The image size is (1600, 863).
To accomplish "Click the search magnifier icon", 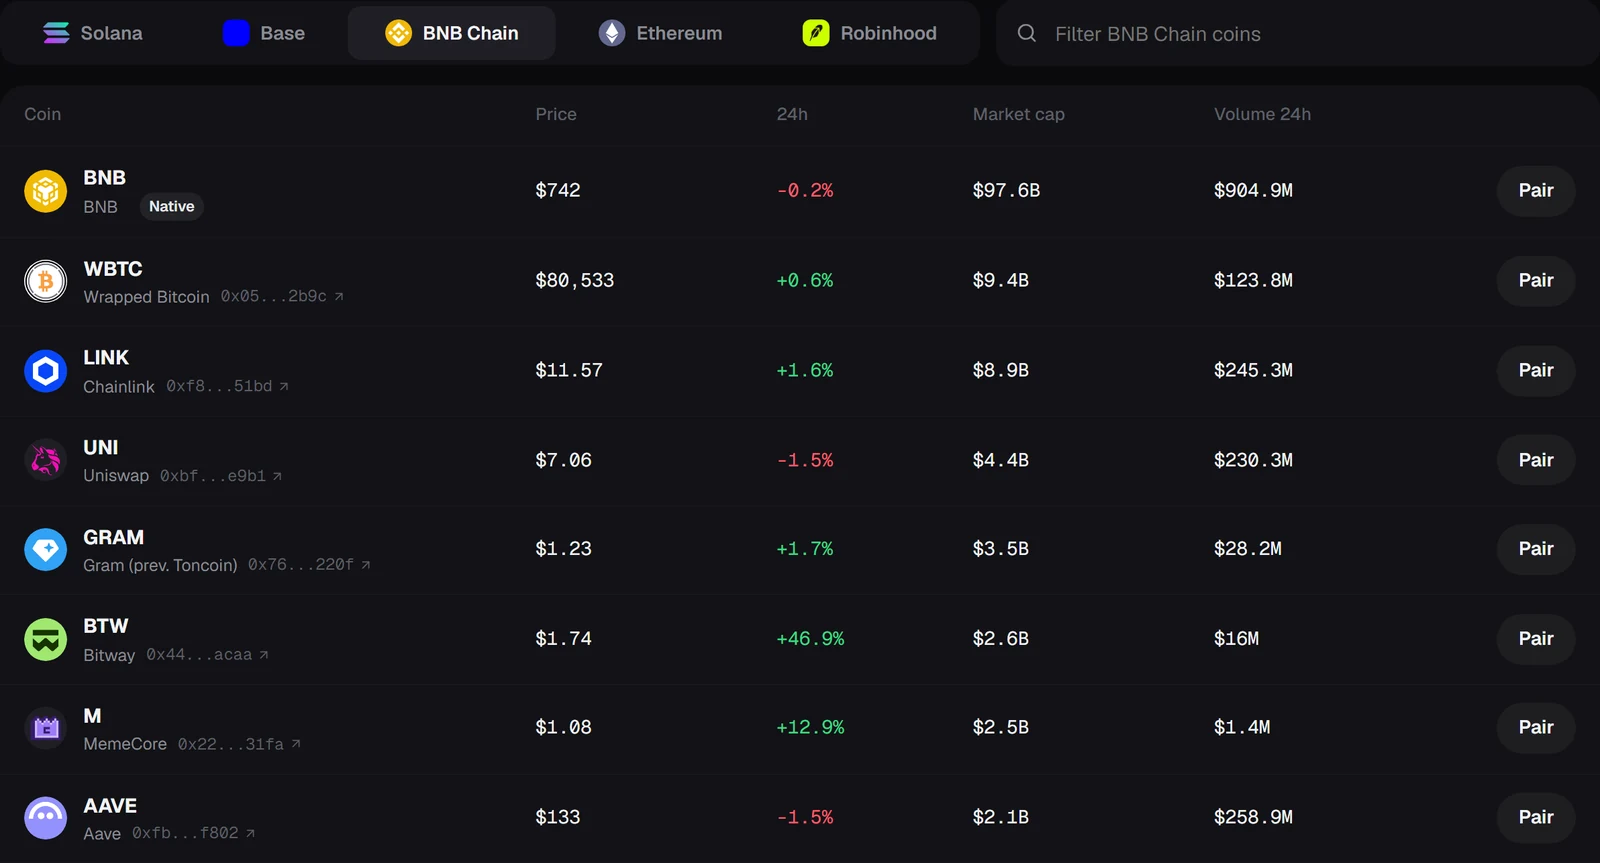I will (x=1026, y=33).
